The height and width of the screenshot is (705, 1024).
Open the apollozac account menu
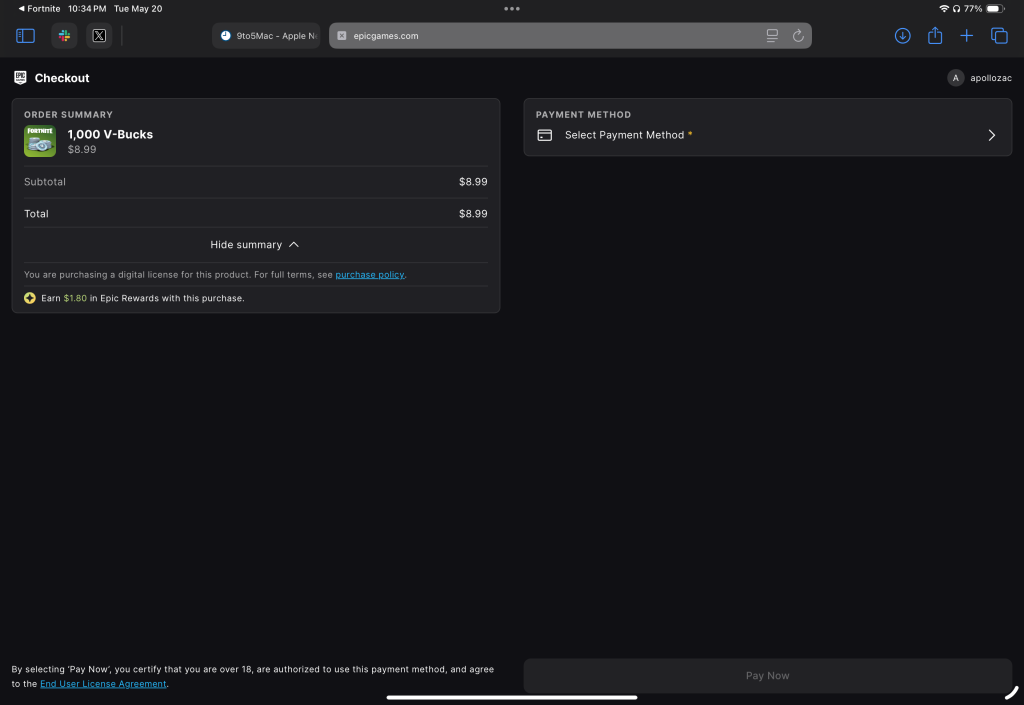click(980, 78)
